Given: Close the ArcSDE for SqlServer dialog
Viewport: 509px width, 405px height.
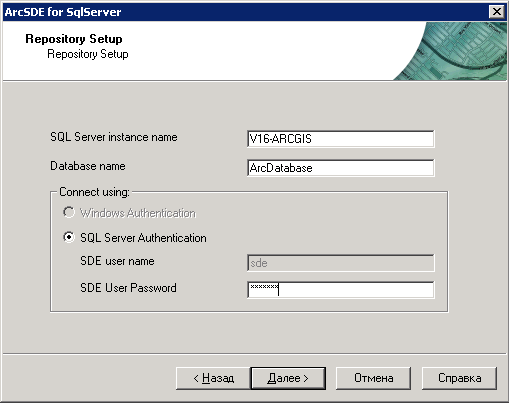Looking at the screenshot, I should (497, 12).
